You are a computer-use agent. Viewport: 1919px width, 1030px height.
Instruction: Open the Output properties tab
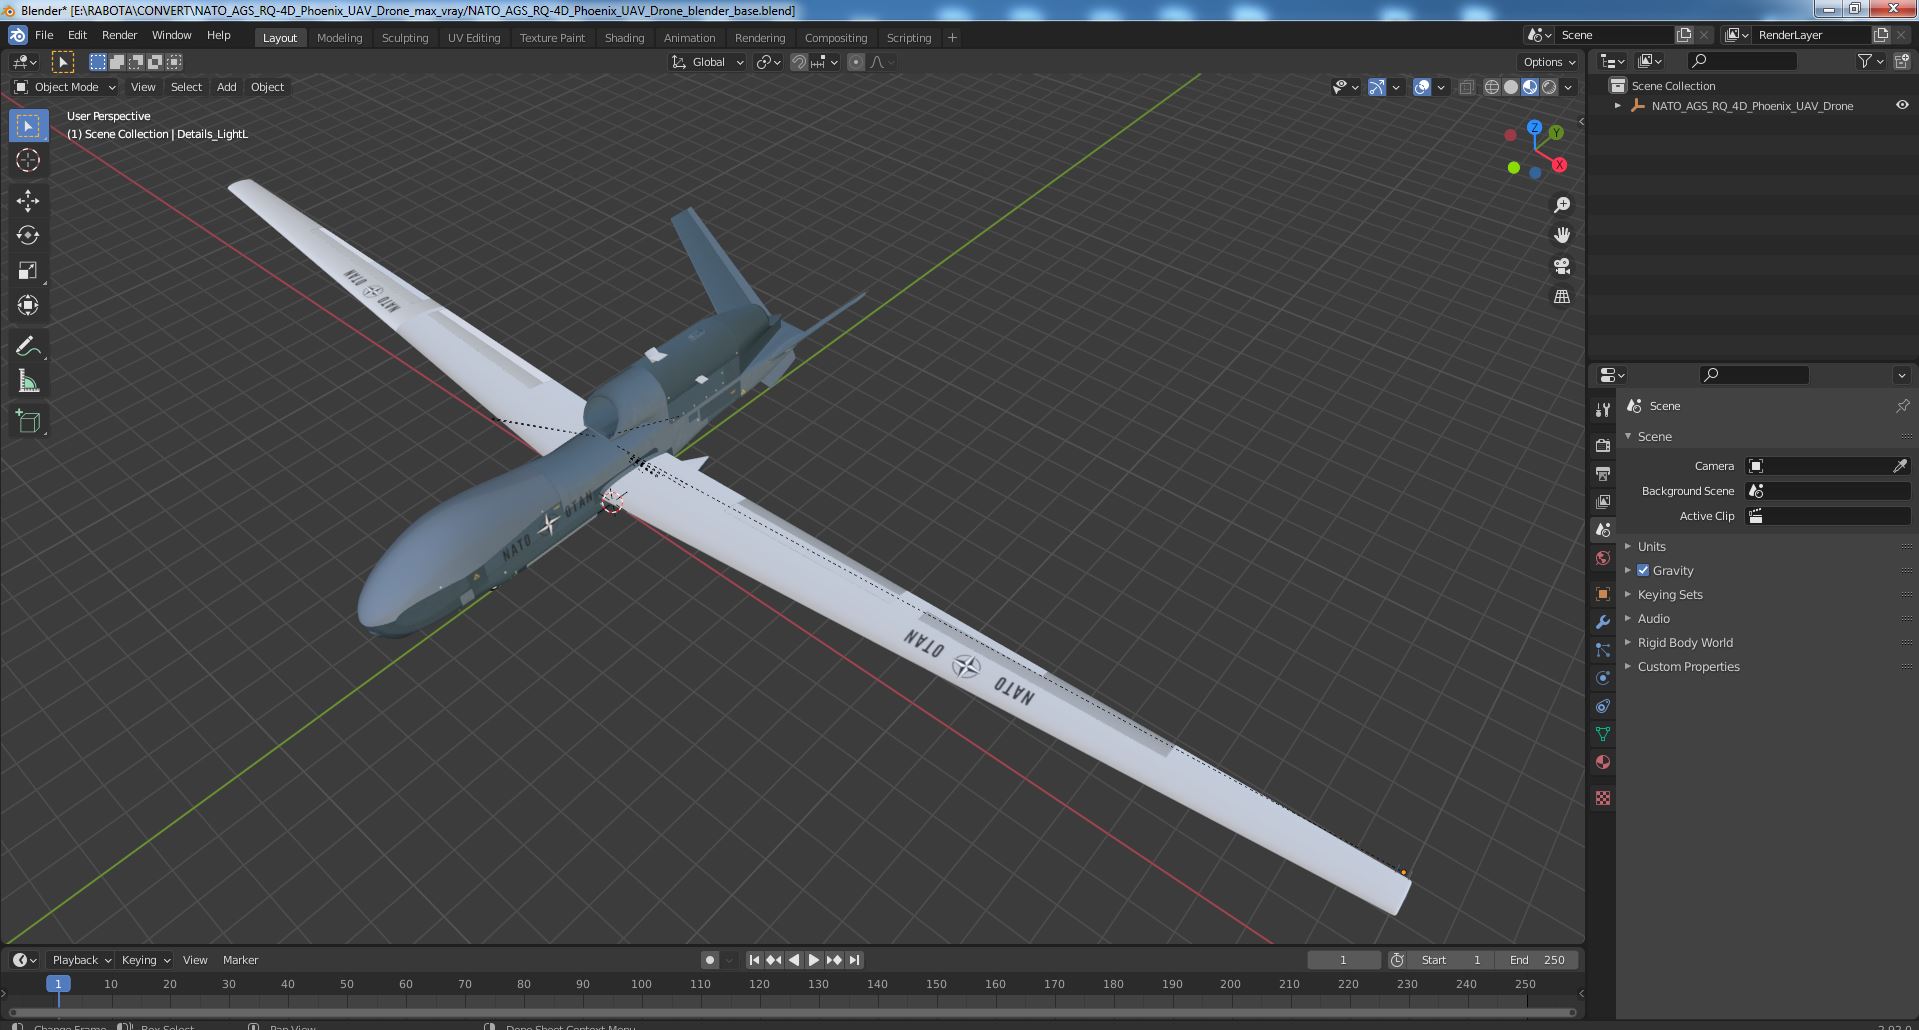click(1603, 473)
